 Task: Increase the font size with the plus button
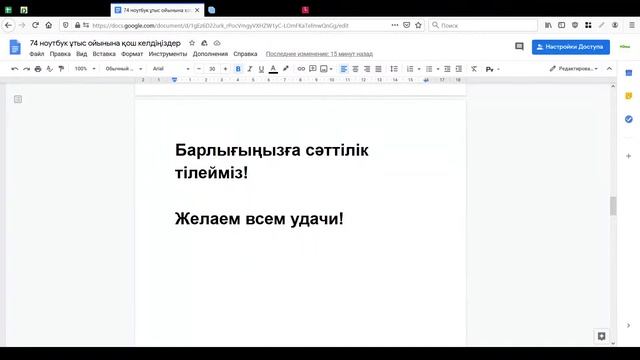click(225, 69)
